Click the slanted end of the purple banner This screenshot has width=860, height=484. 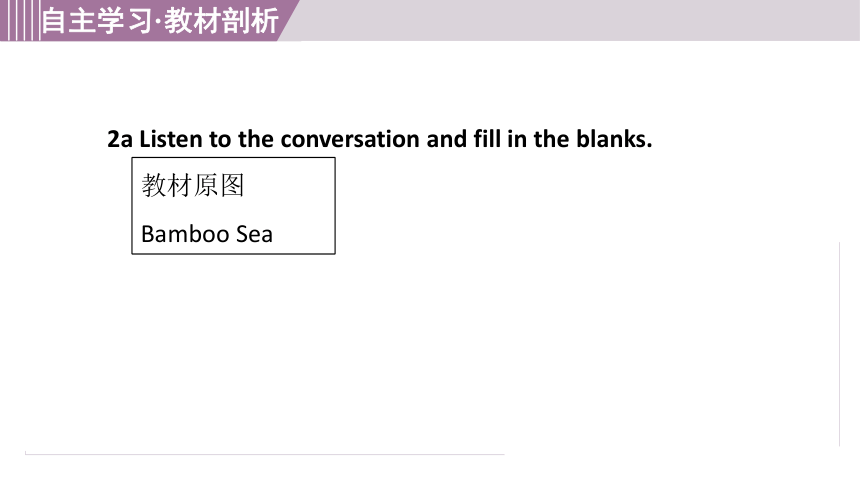tap(289, 20)
